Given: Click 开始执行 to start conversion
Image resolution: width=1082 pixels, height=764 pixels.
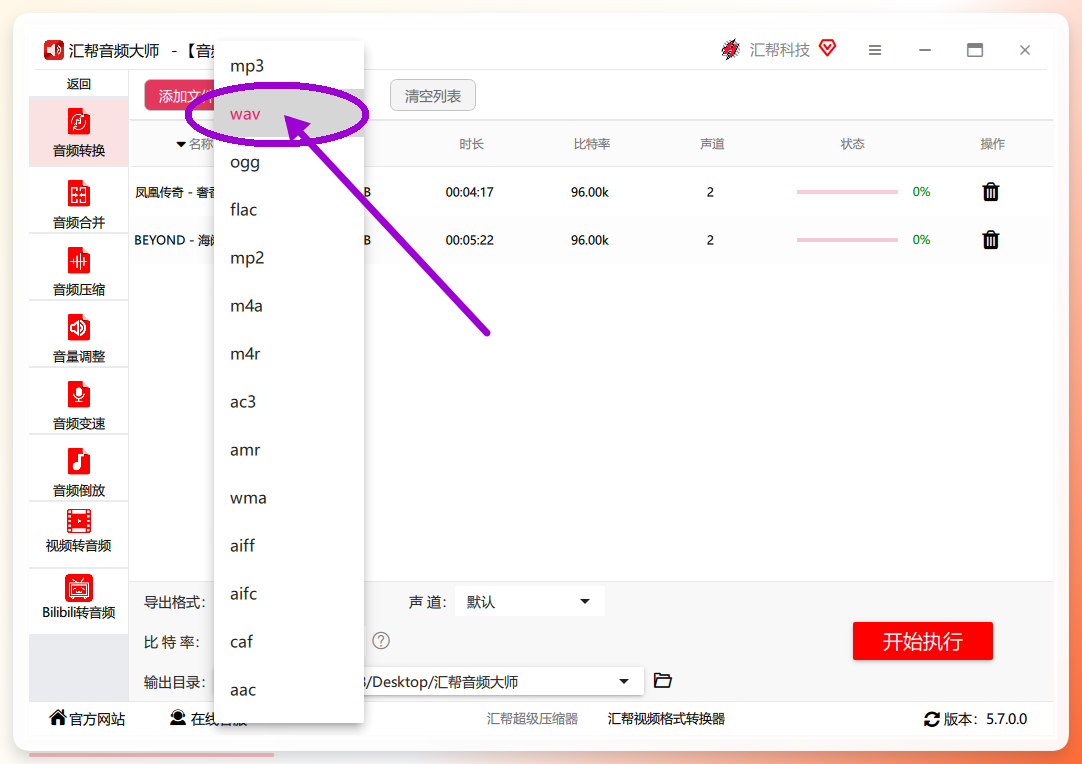Looking at the screenshot, I should pos(923,641).
